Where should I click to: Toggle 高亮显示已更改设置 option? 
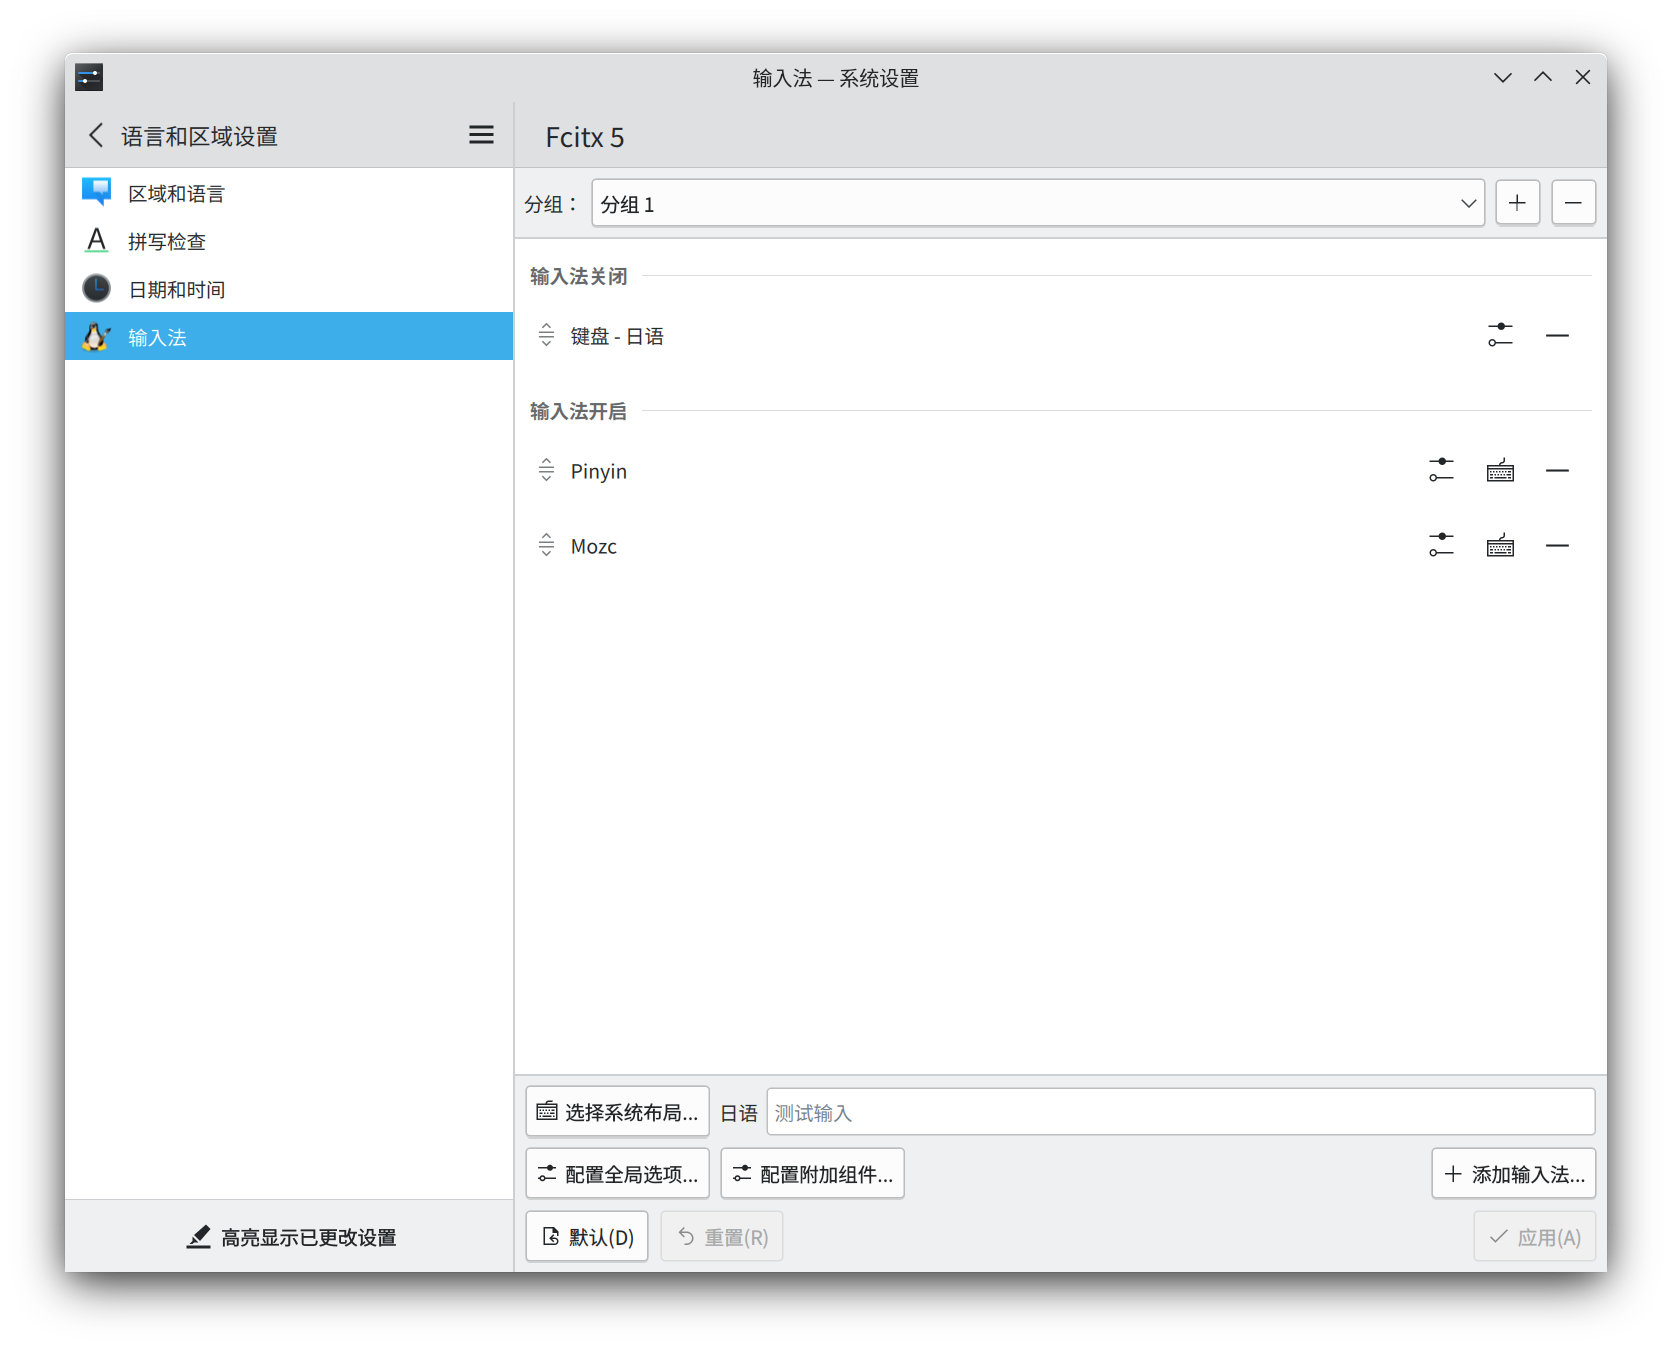pos(291,1237)
